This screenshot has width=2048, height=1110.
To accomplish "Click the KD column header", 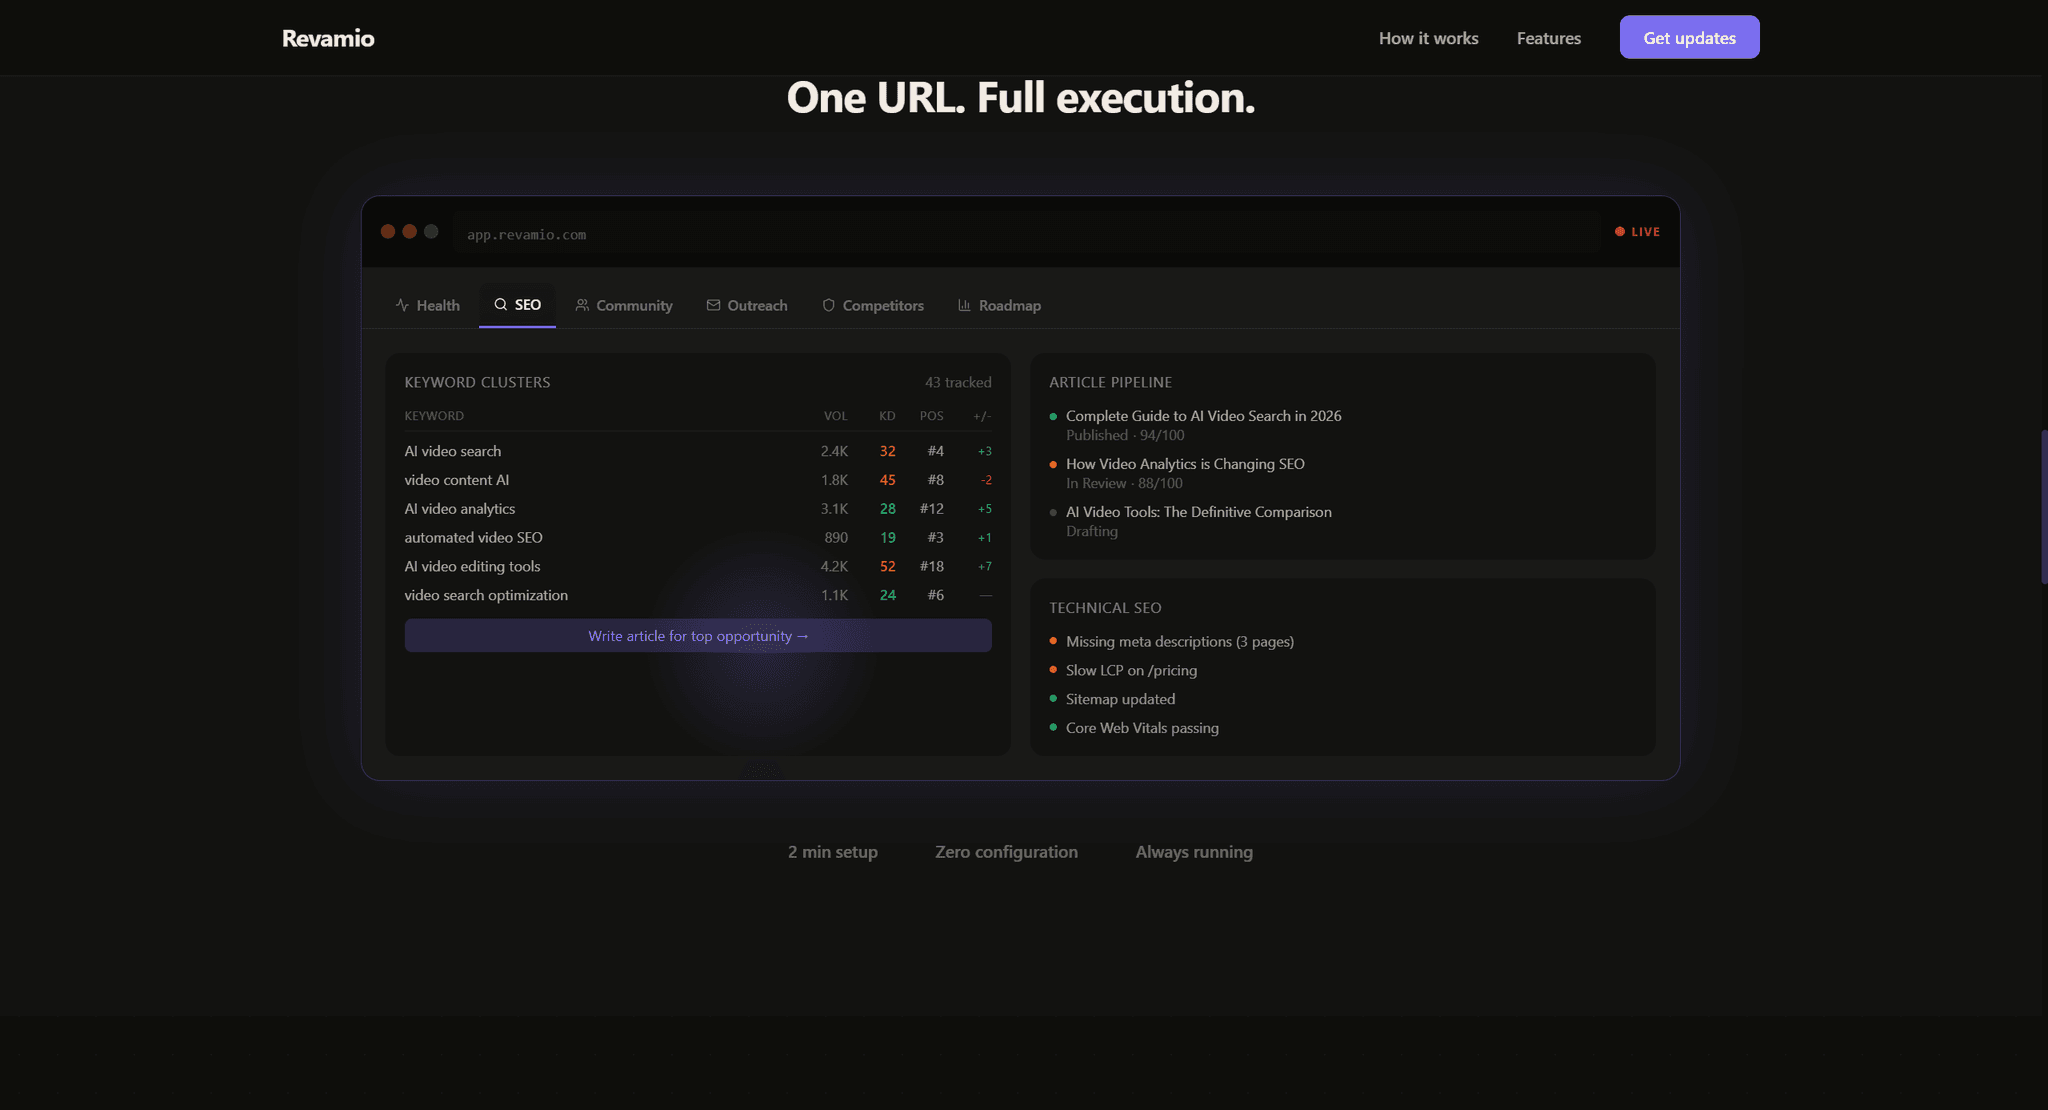I will click(887, 416).
